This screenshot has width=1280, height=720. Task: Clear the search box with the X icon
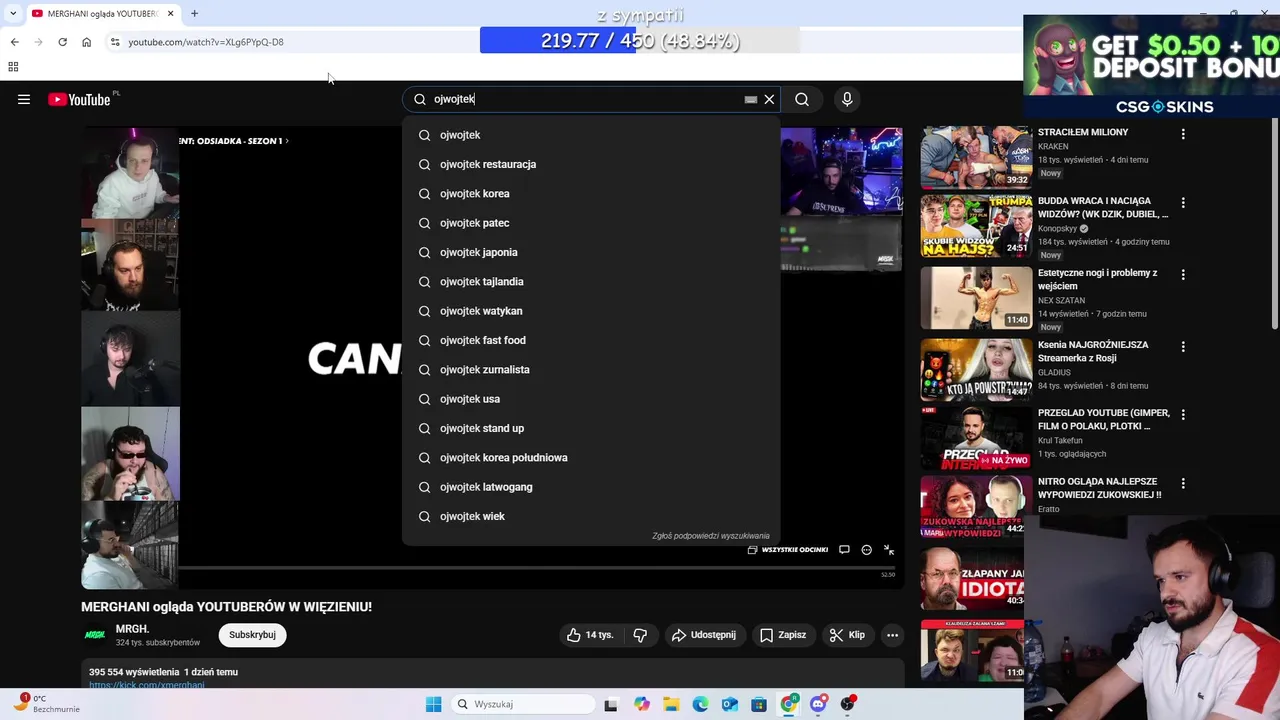point(769,99)
